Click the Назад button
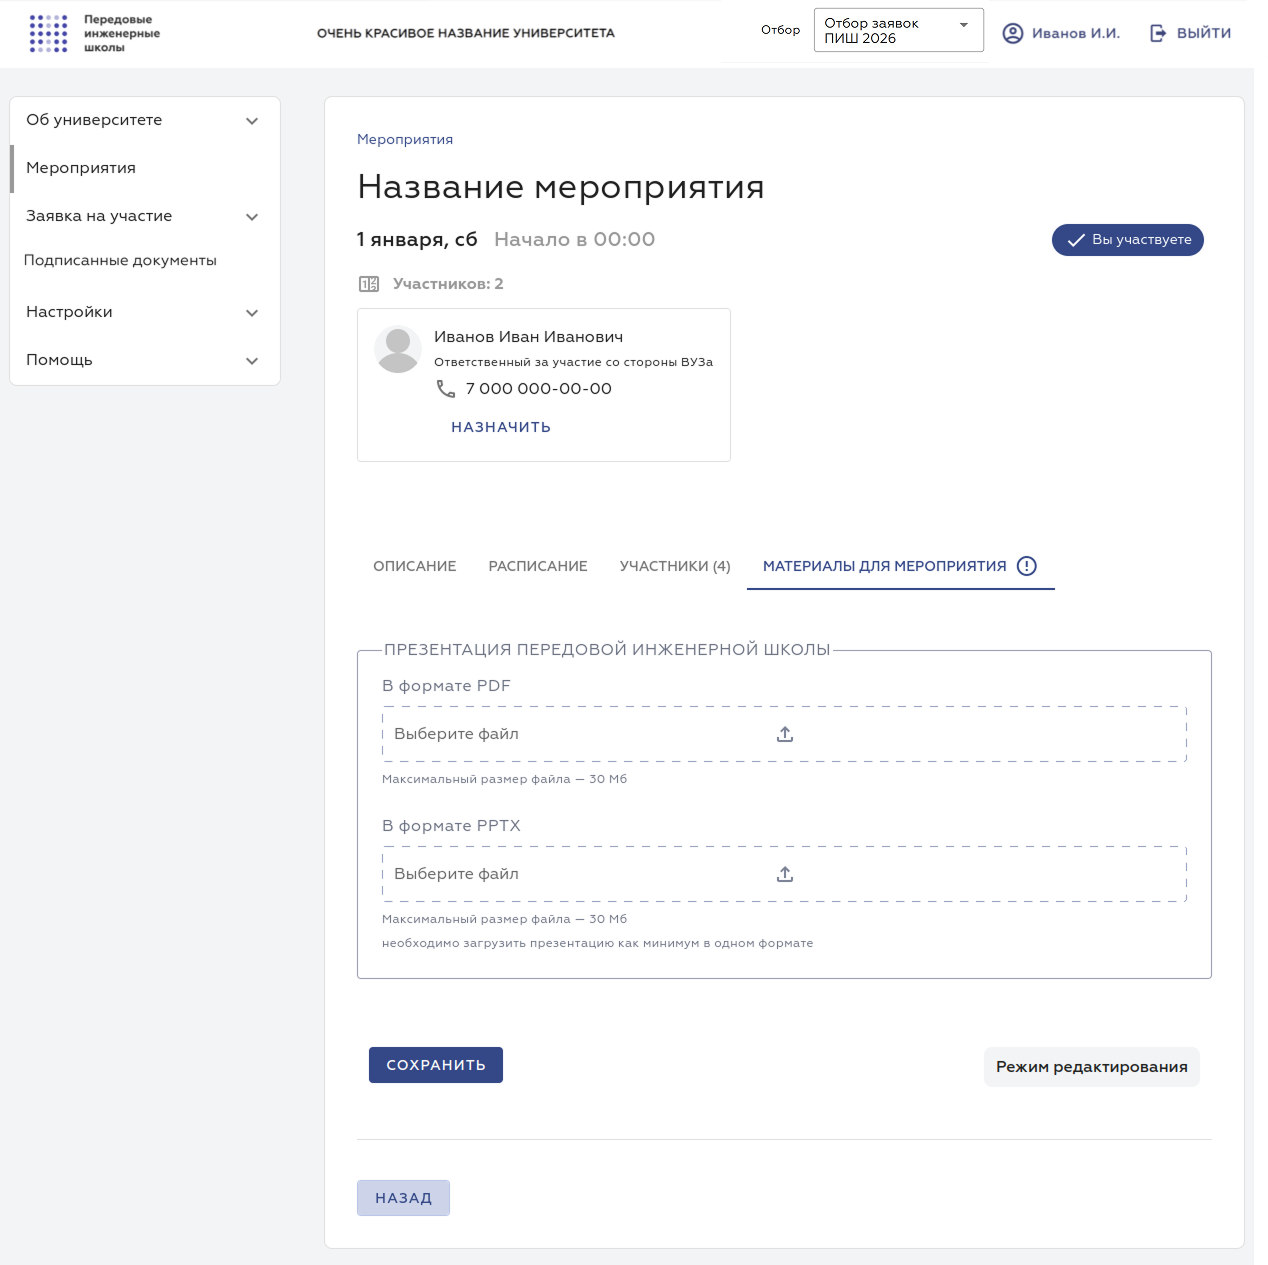 (x=403, y=1198)
